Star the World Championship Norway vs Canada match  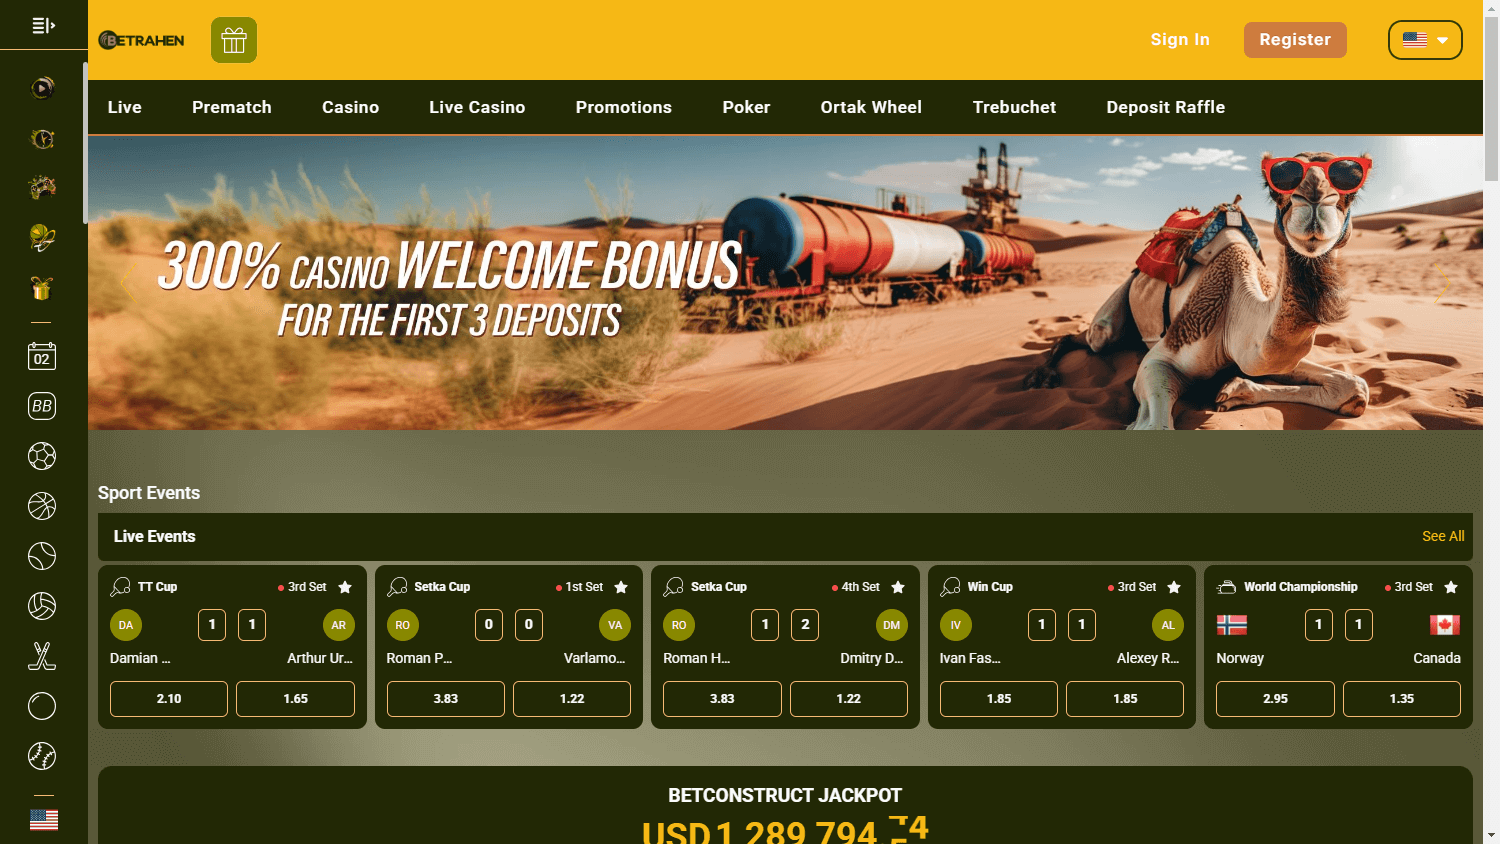1451,587
